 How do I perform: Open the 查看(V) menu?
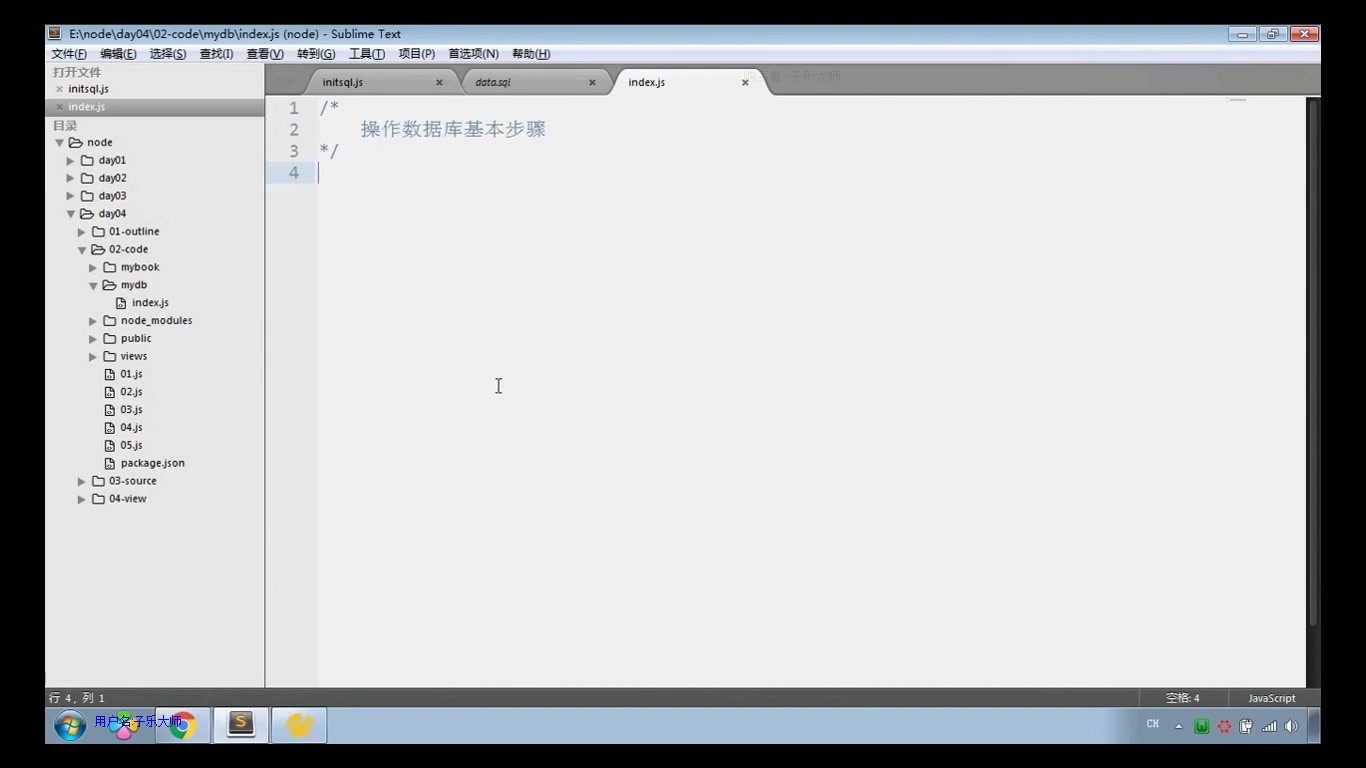[265, 54]
